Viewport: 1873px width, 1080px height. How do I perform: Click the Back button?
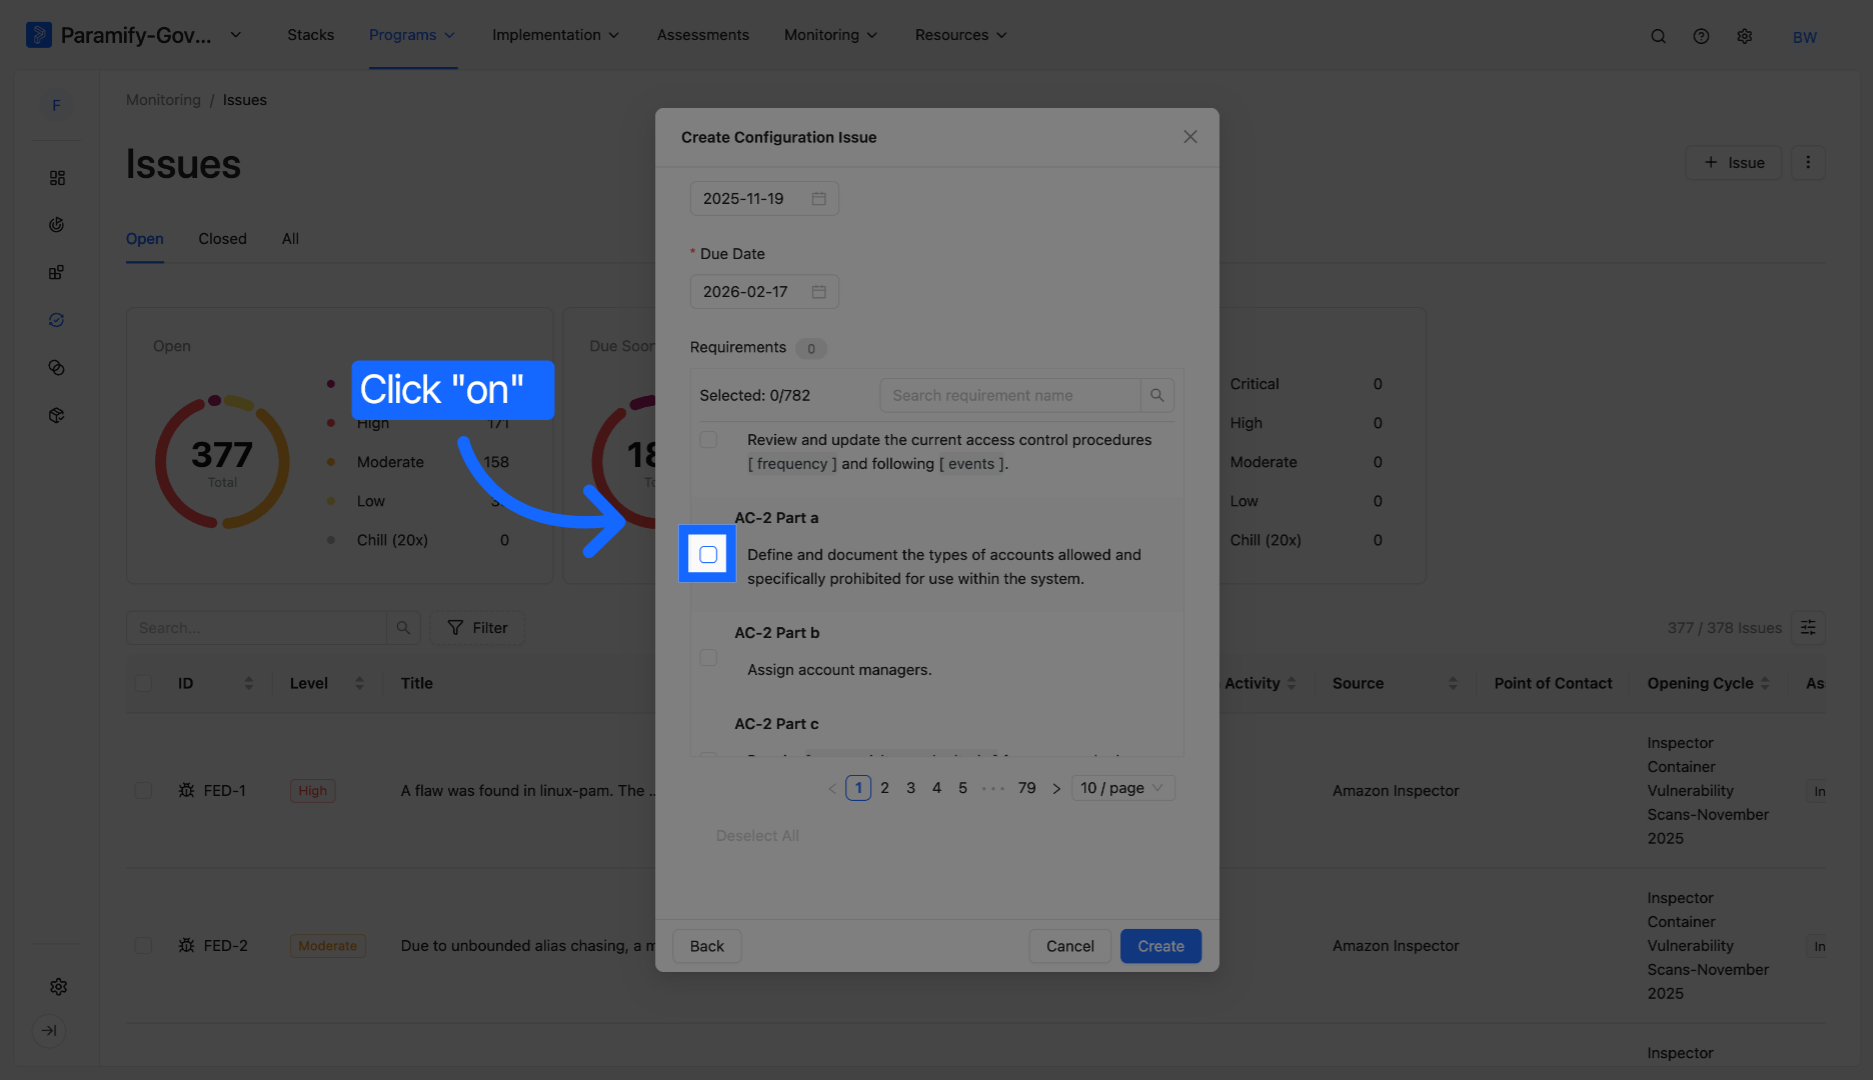(707, 946)
